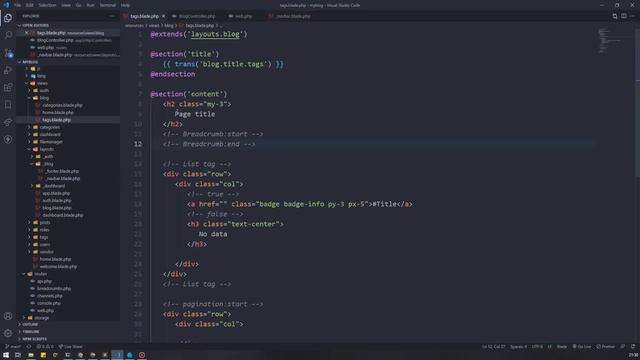The height and width of the screenshot is (360, 640).
Task: Expand the posts folder in the tree
Action: click(68, 222)
